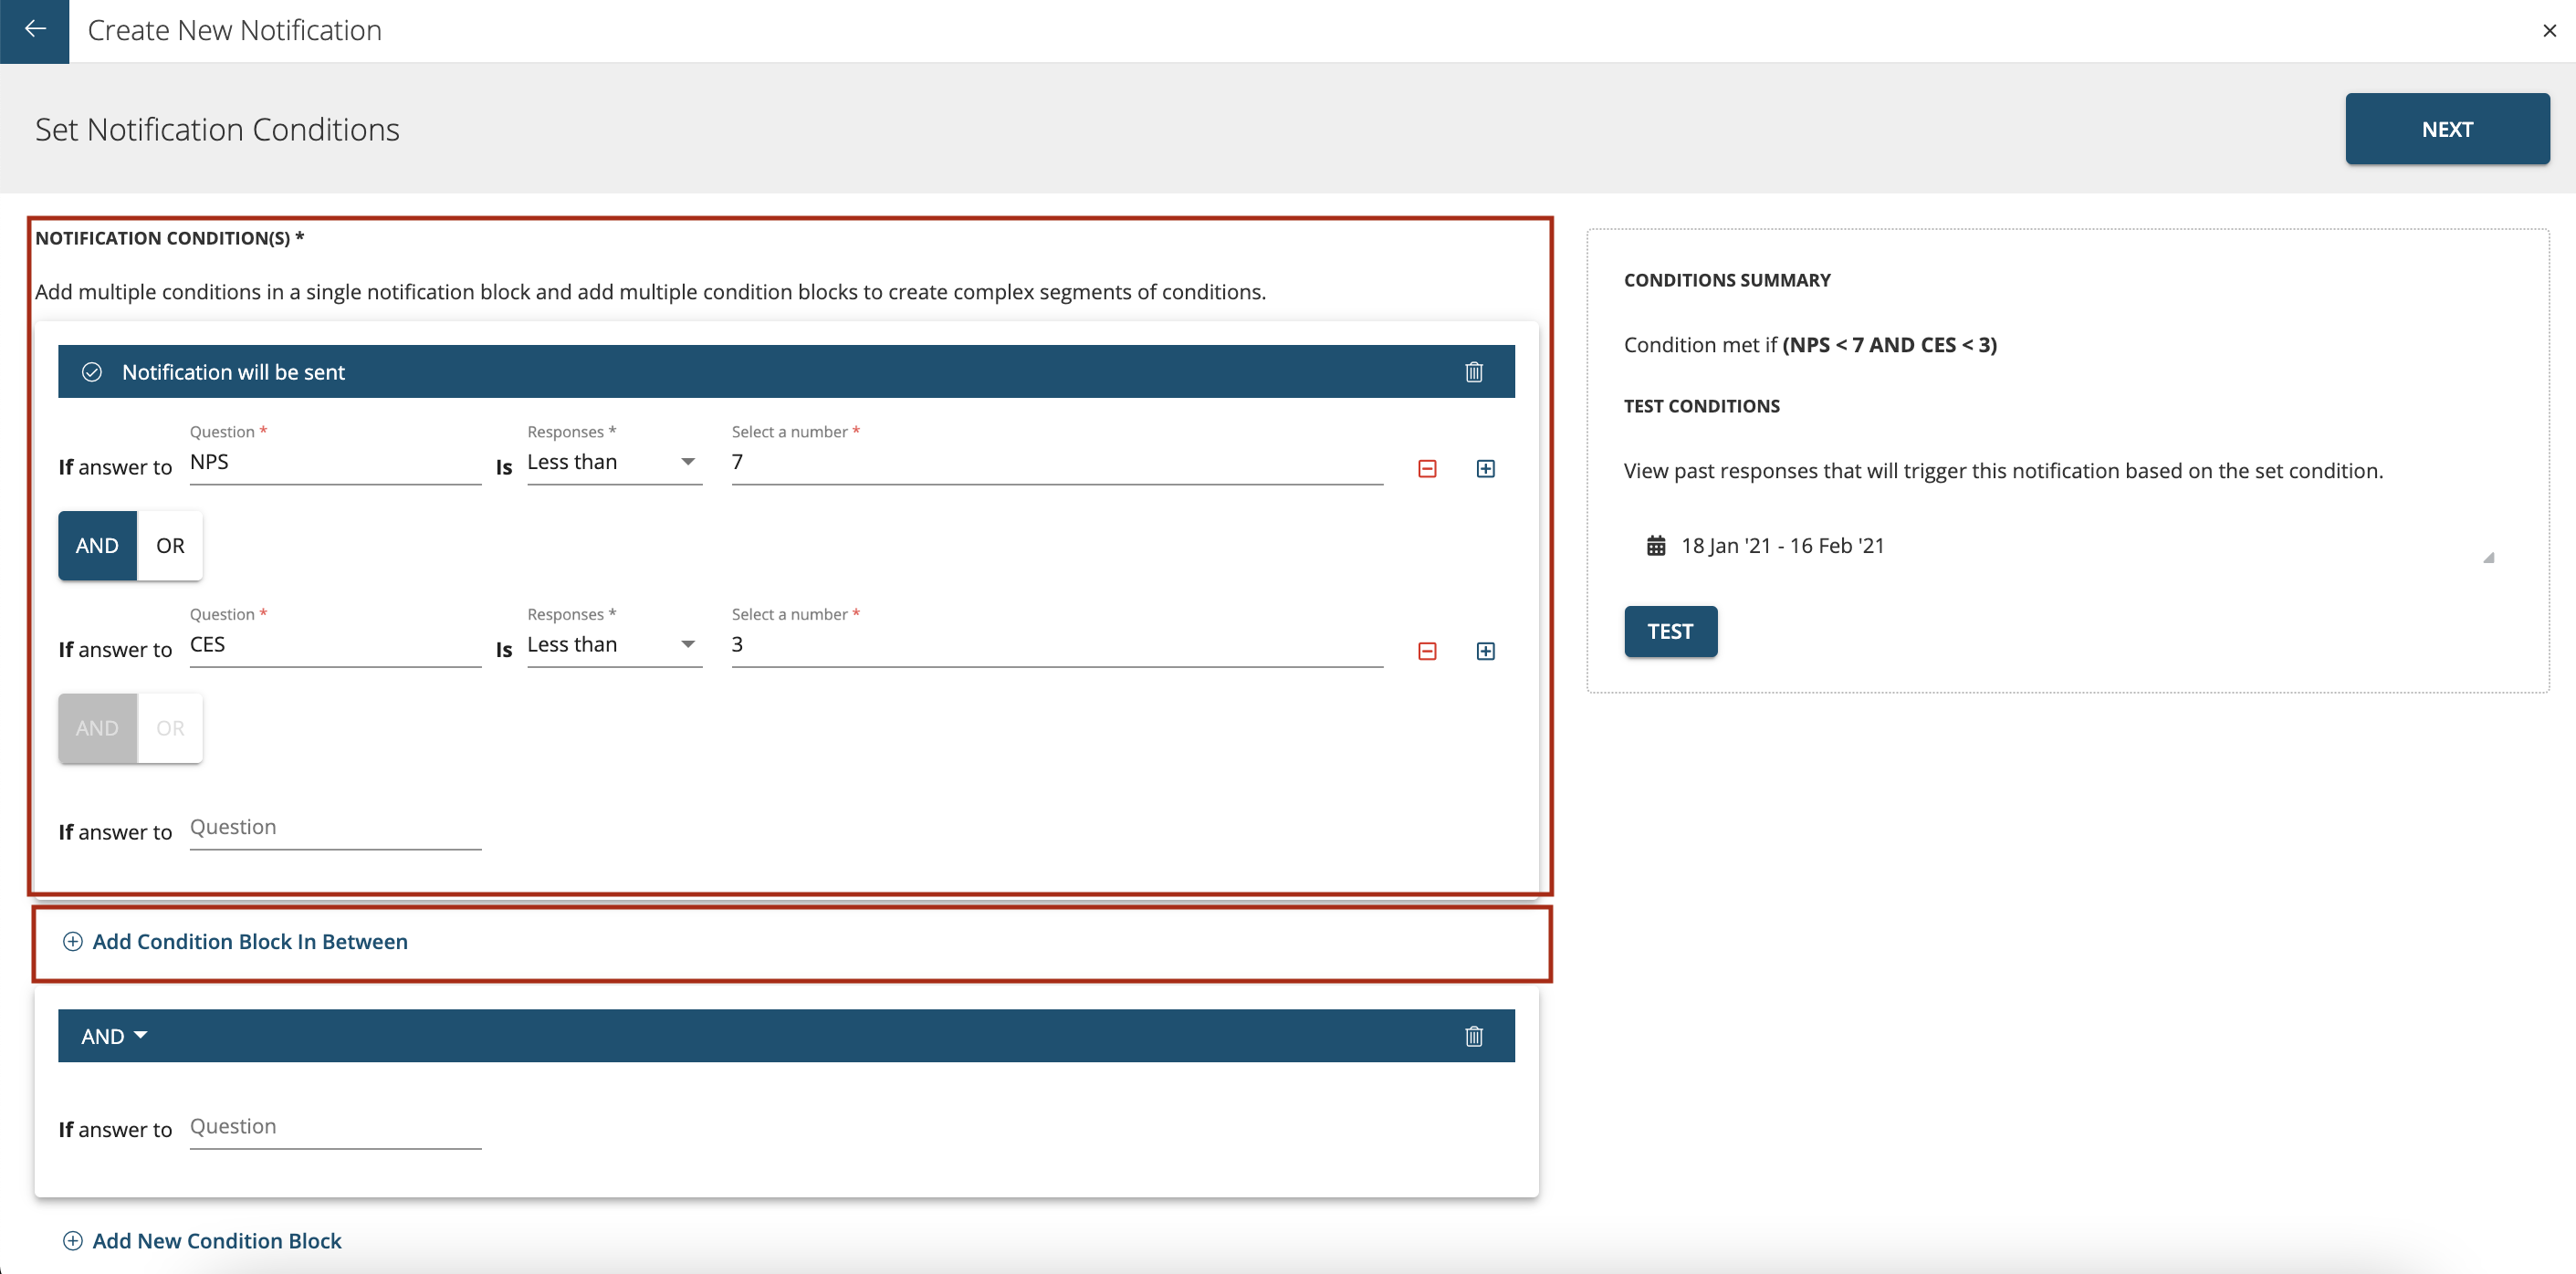This screenshot has height=1274, width=2576.
Task: Delete the second AND condition block
Action: coord(1473,1037)
